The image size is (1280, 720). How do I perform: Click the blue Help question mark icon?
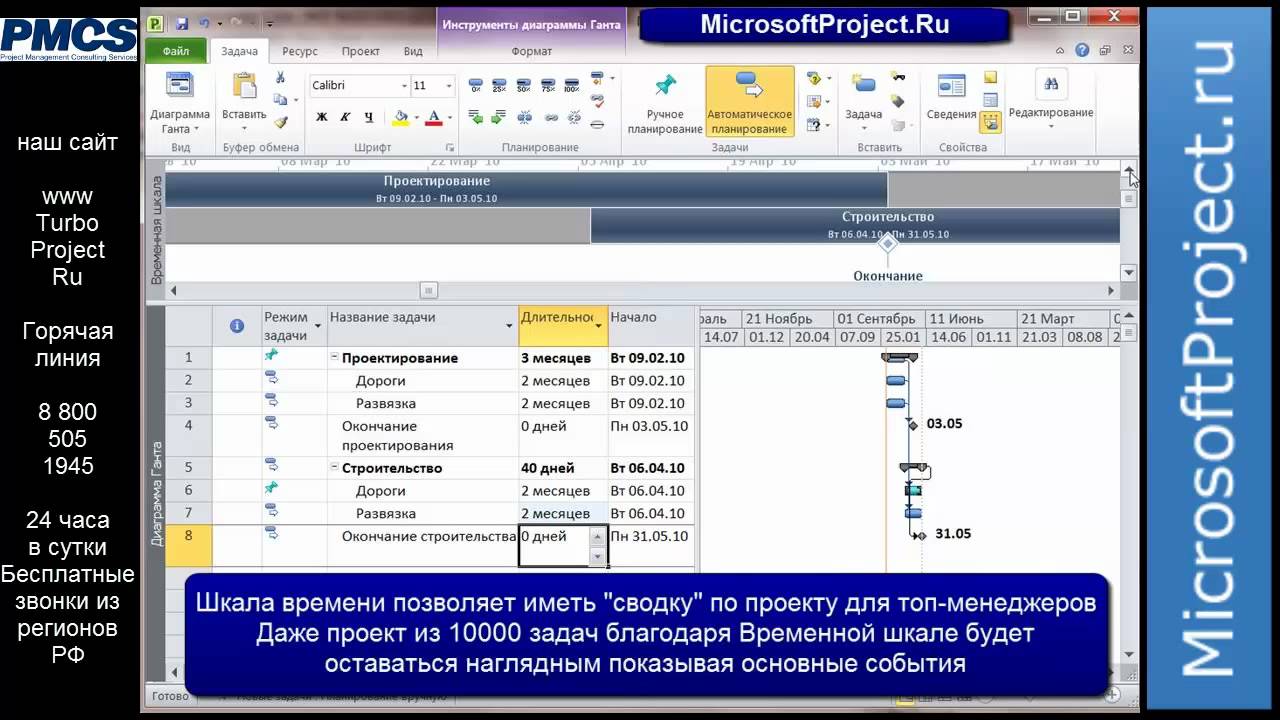[x=1082, y=50]
